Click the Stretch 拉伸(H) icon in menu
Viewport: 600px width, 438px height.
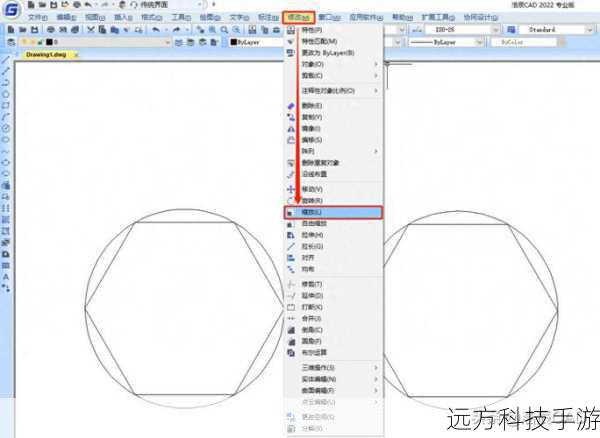pyautogui.click(x=291, y=235)
